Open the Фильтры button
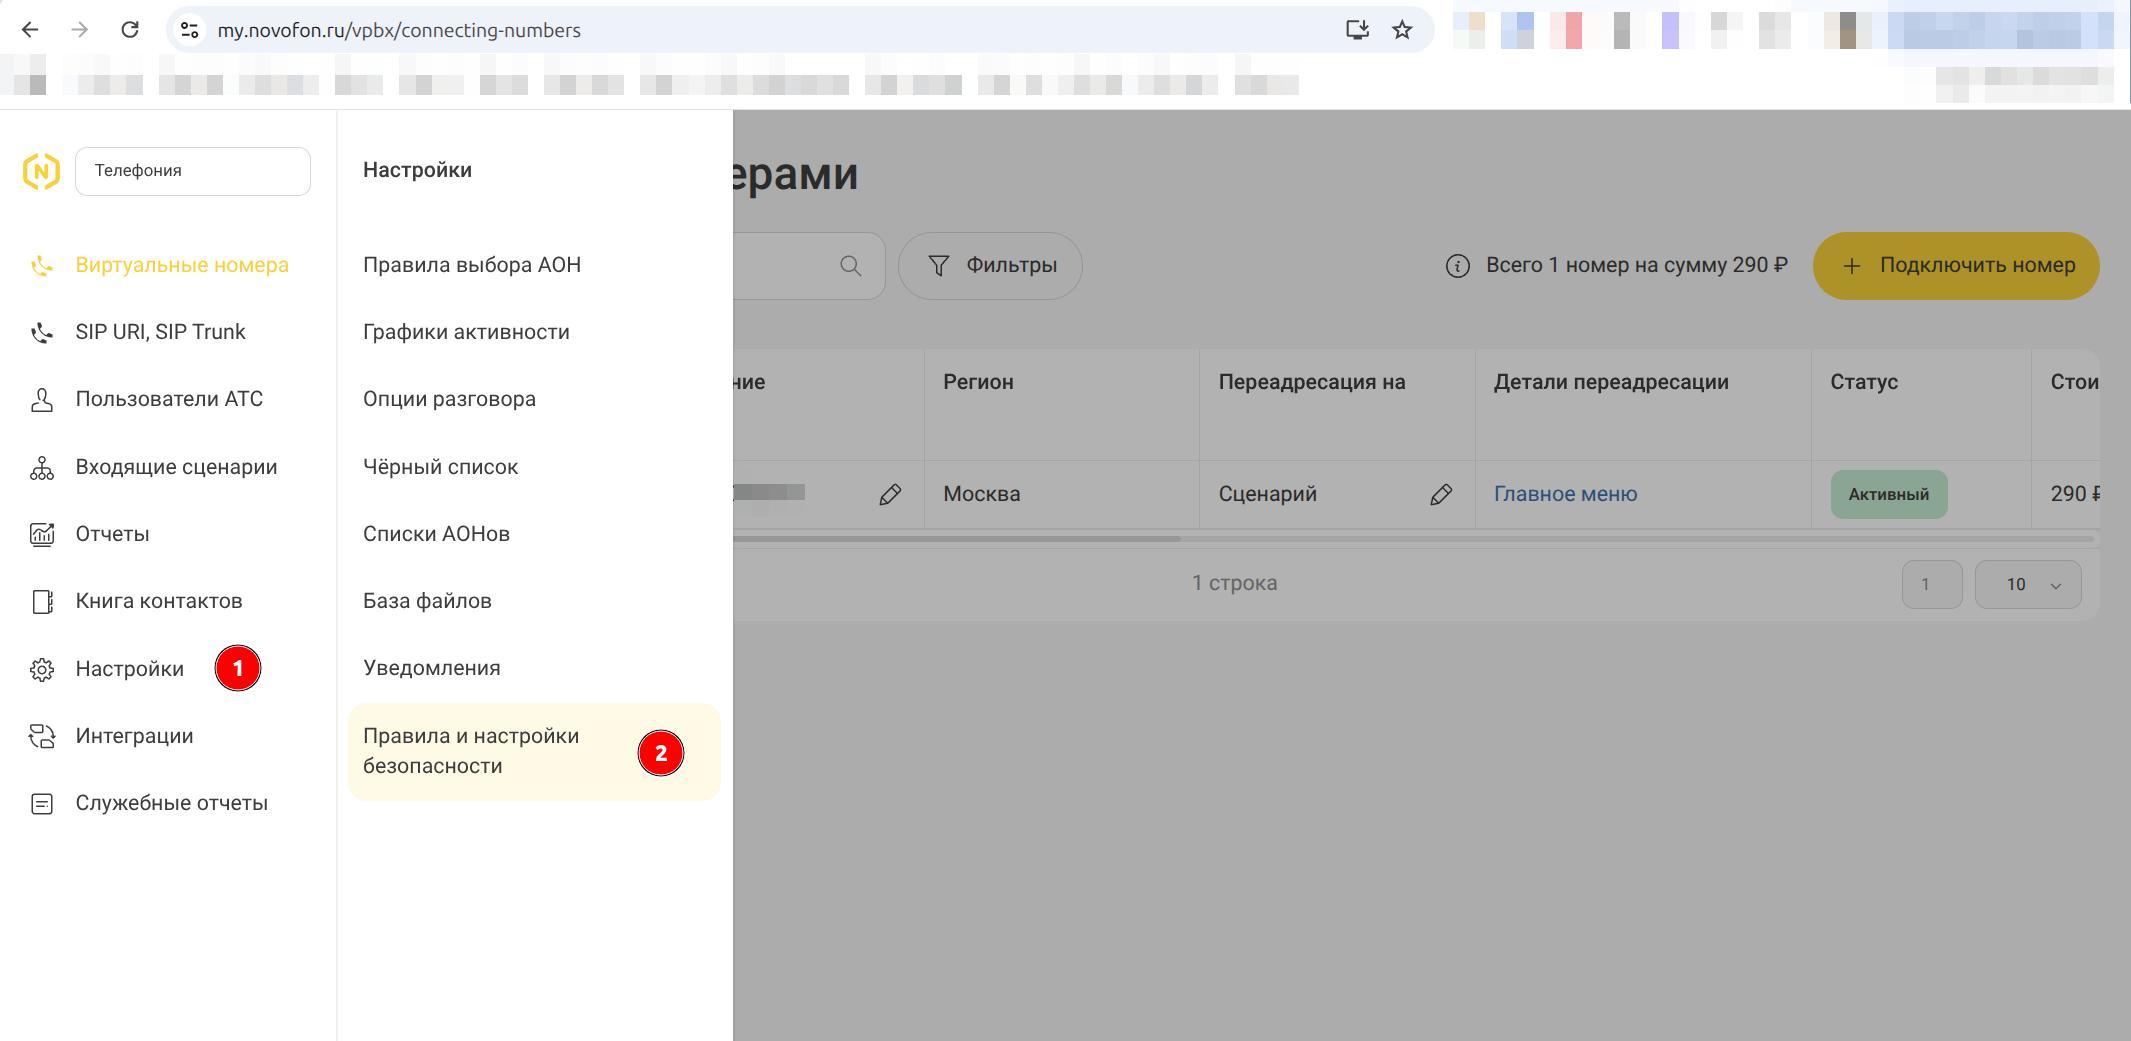 point(990,266)
